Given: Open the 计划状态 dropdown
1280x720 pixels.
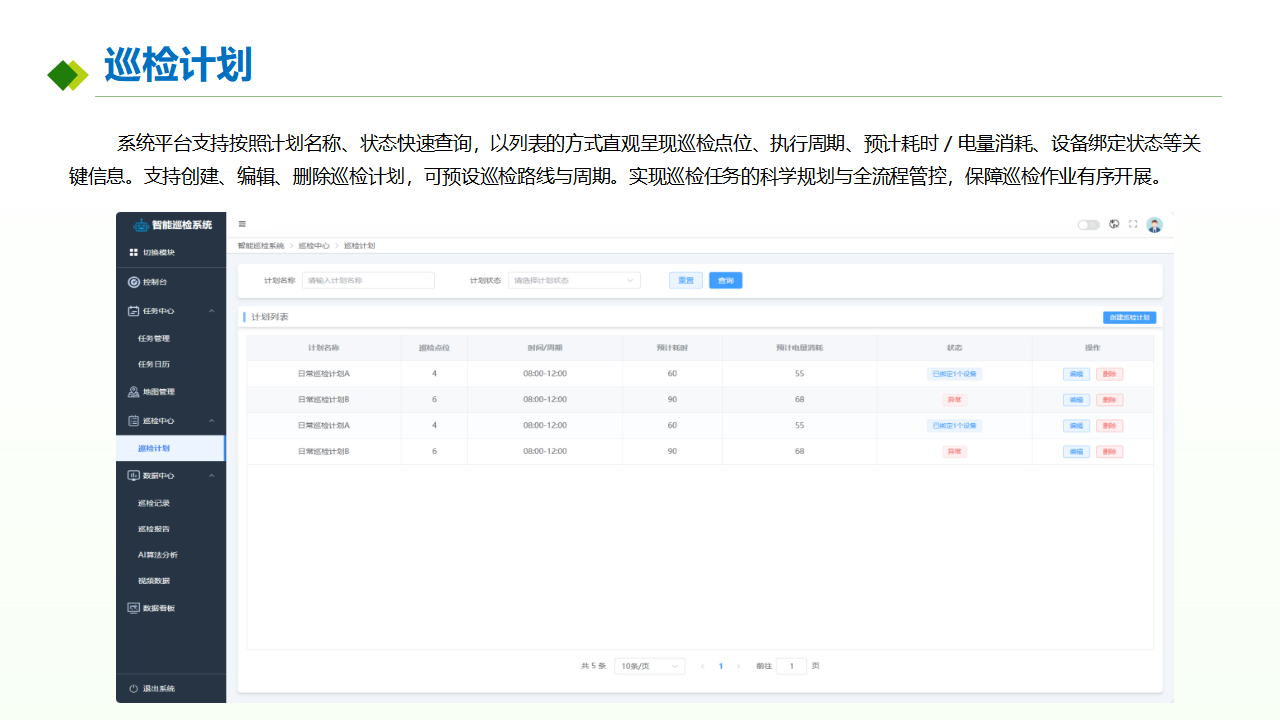Looking at the screenshot, I should coord(574,281).
